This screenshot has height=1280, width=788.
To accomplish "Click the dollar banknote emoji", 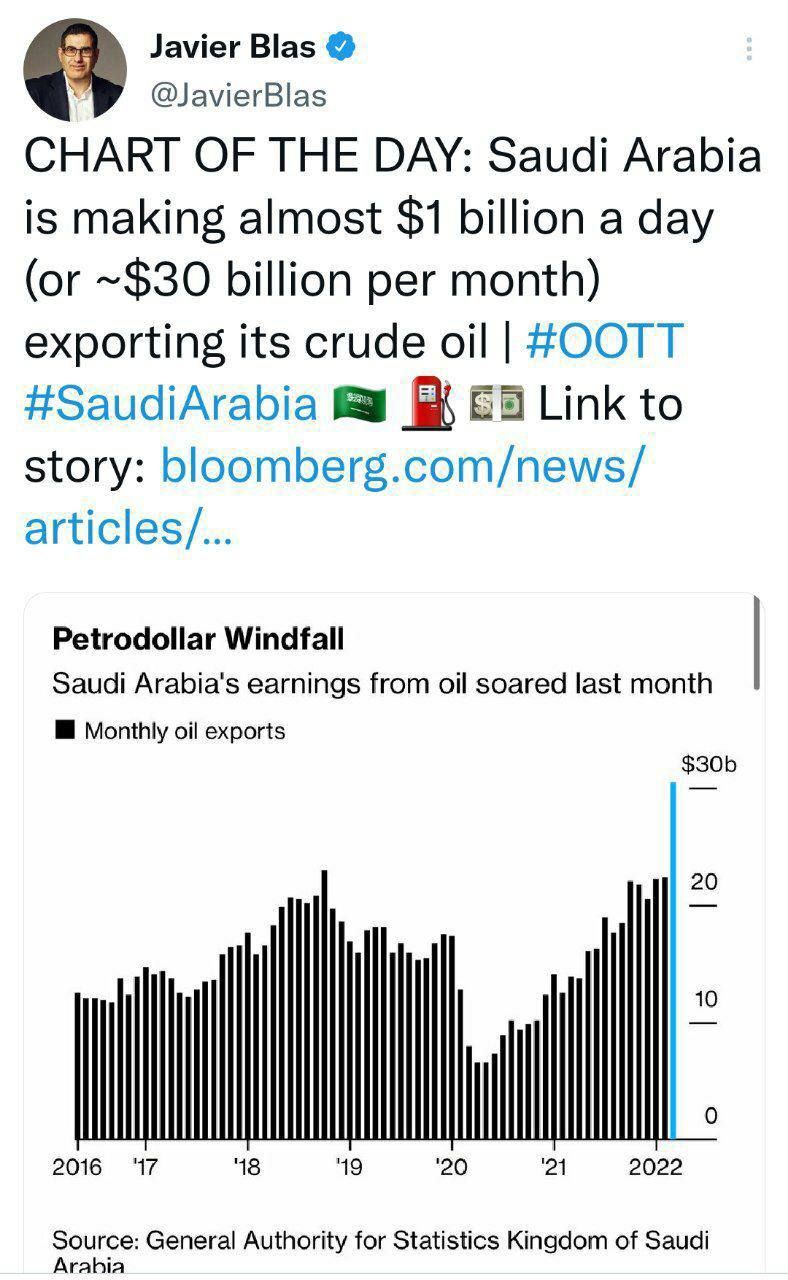I will [x=497, y=406].
